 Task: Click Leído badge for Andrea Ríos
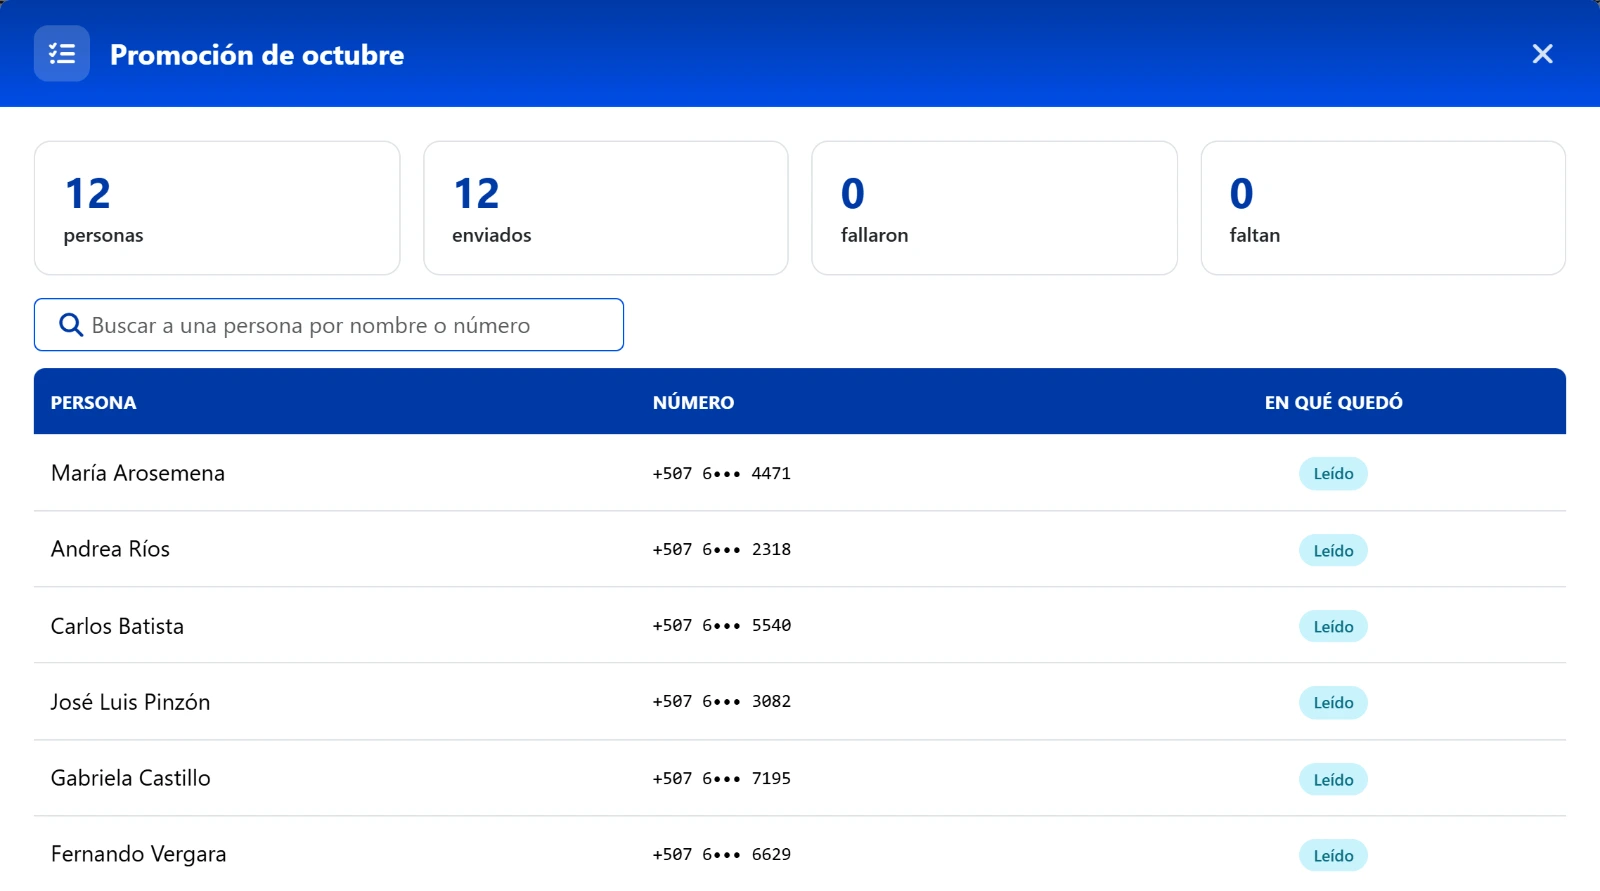point(1333,551)
